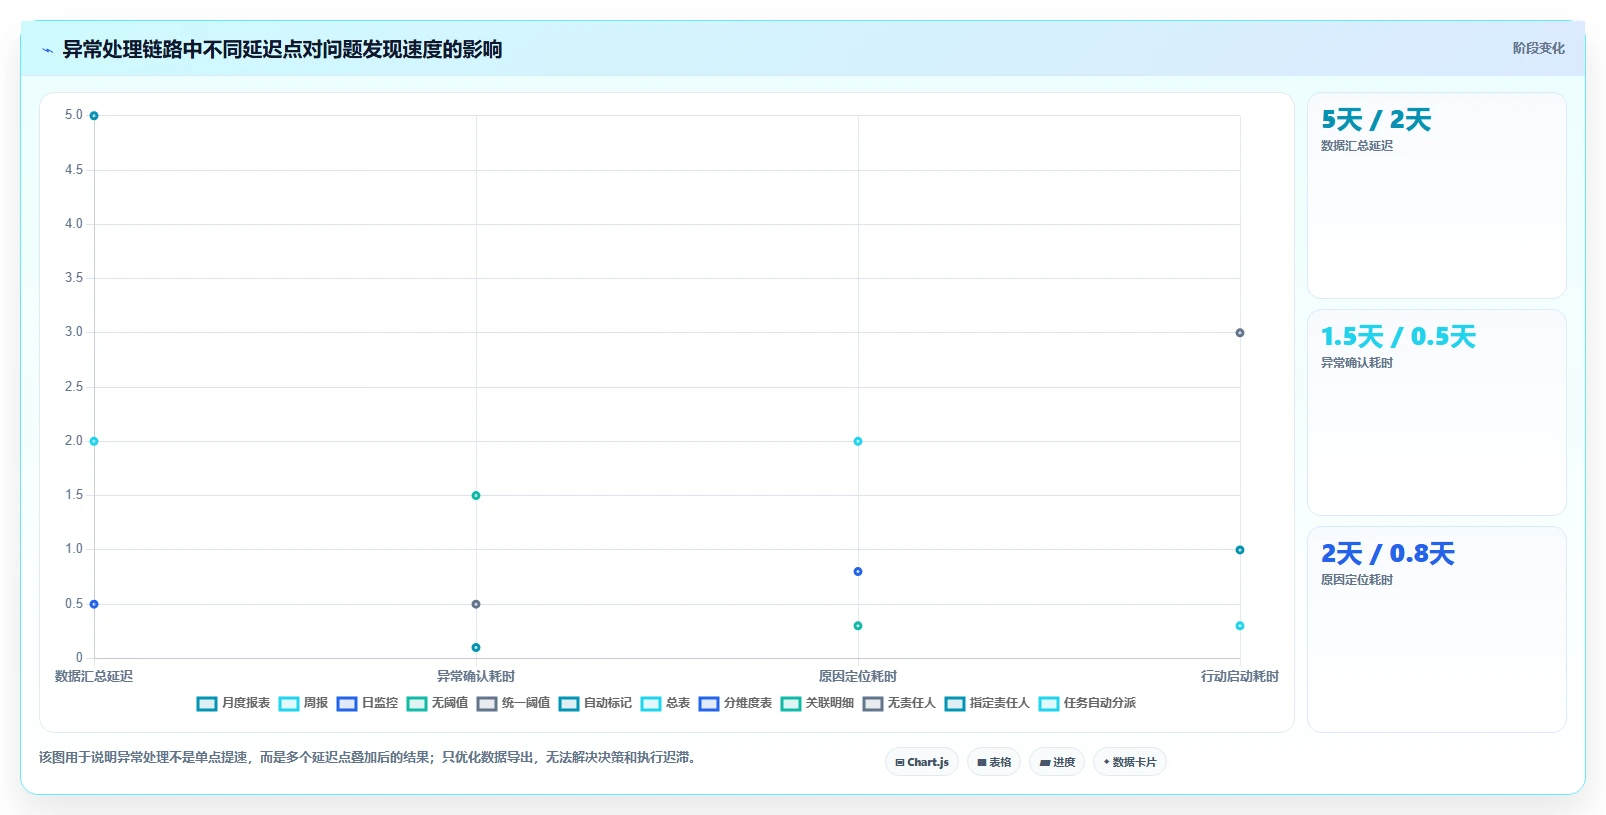1606x815 pixels.
Task: Toggle the 总表 legend entry
Action: click(666, 703)
